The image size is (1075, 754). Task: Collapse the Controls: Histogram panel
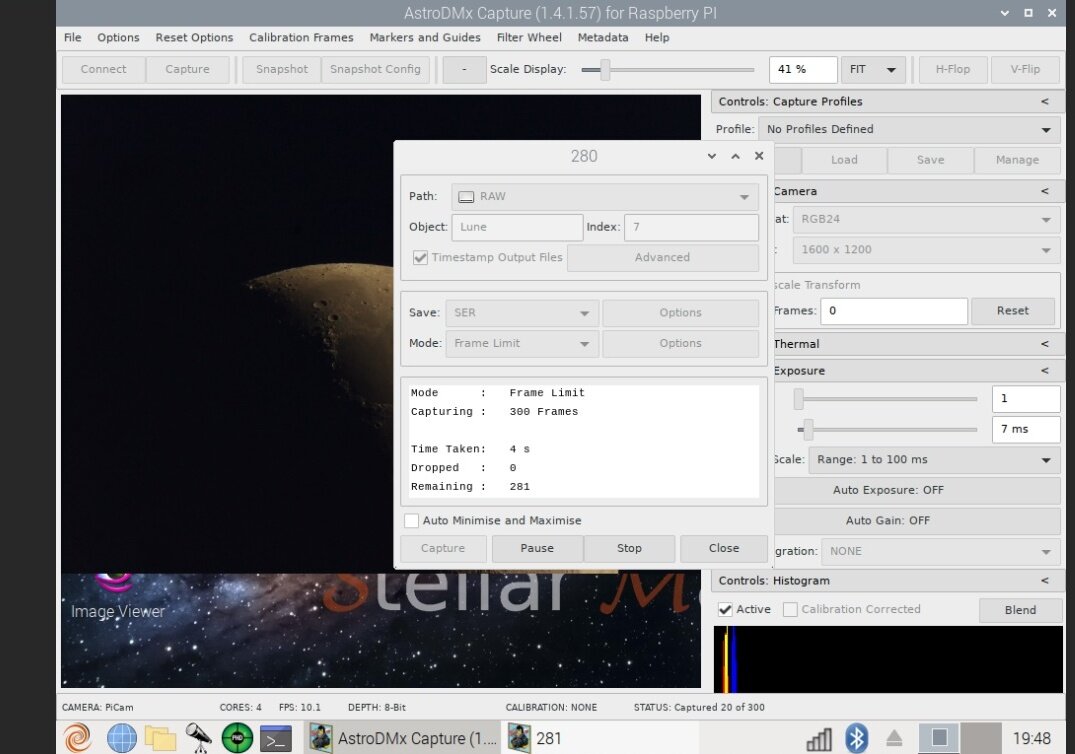[x=1045, y=581]
